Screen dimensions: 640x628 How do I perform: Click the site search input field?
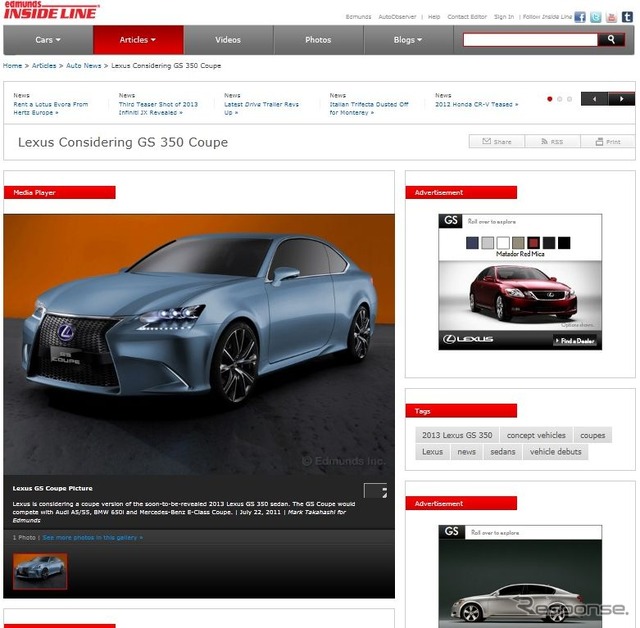[530, 40]
